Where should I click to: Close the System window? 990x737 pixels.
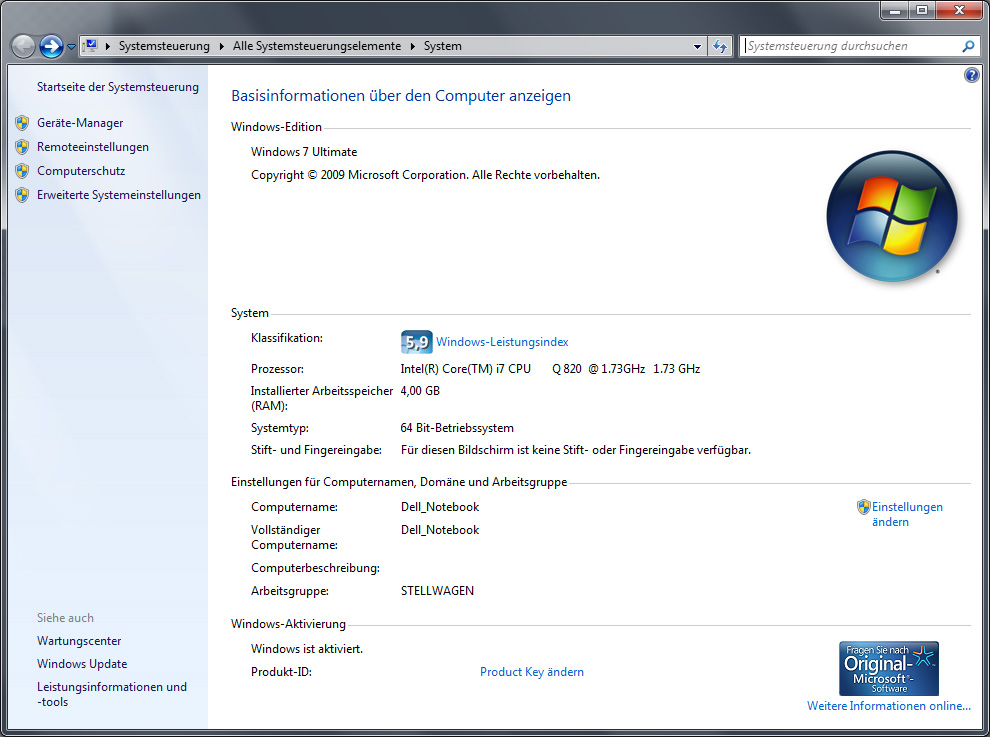click(959, 10)
